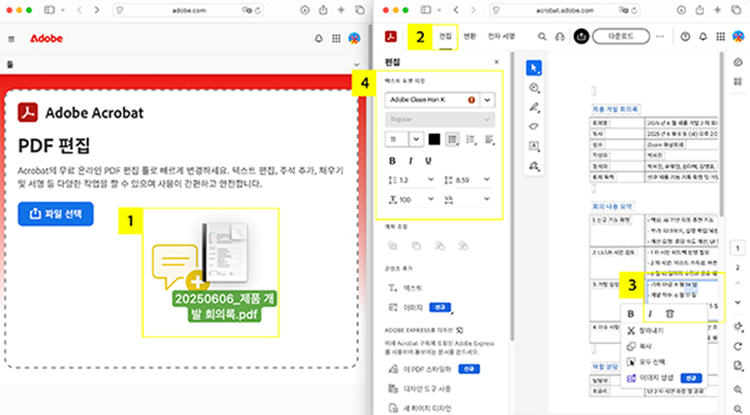Click the headphones AI assistant icon
The width and height of the screenshot is (750, 415).
point(560,36)
